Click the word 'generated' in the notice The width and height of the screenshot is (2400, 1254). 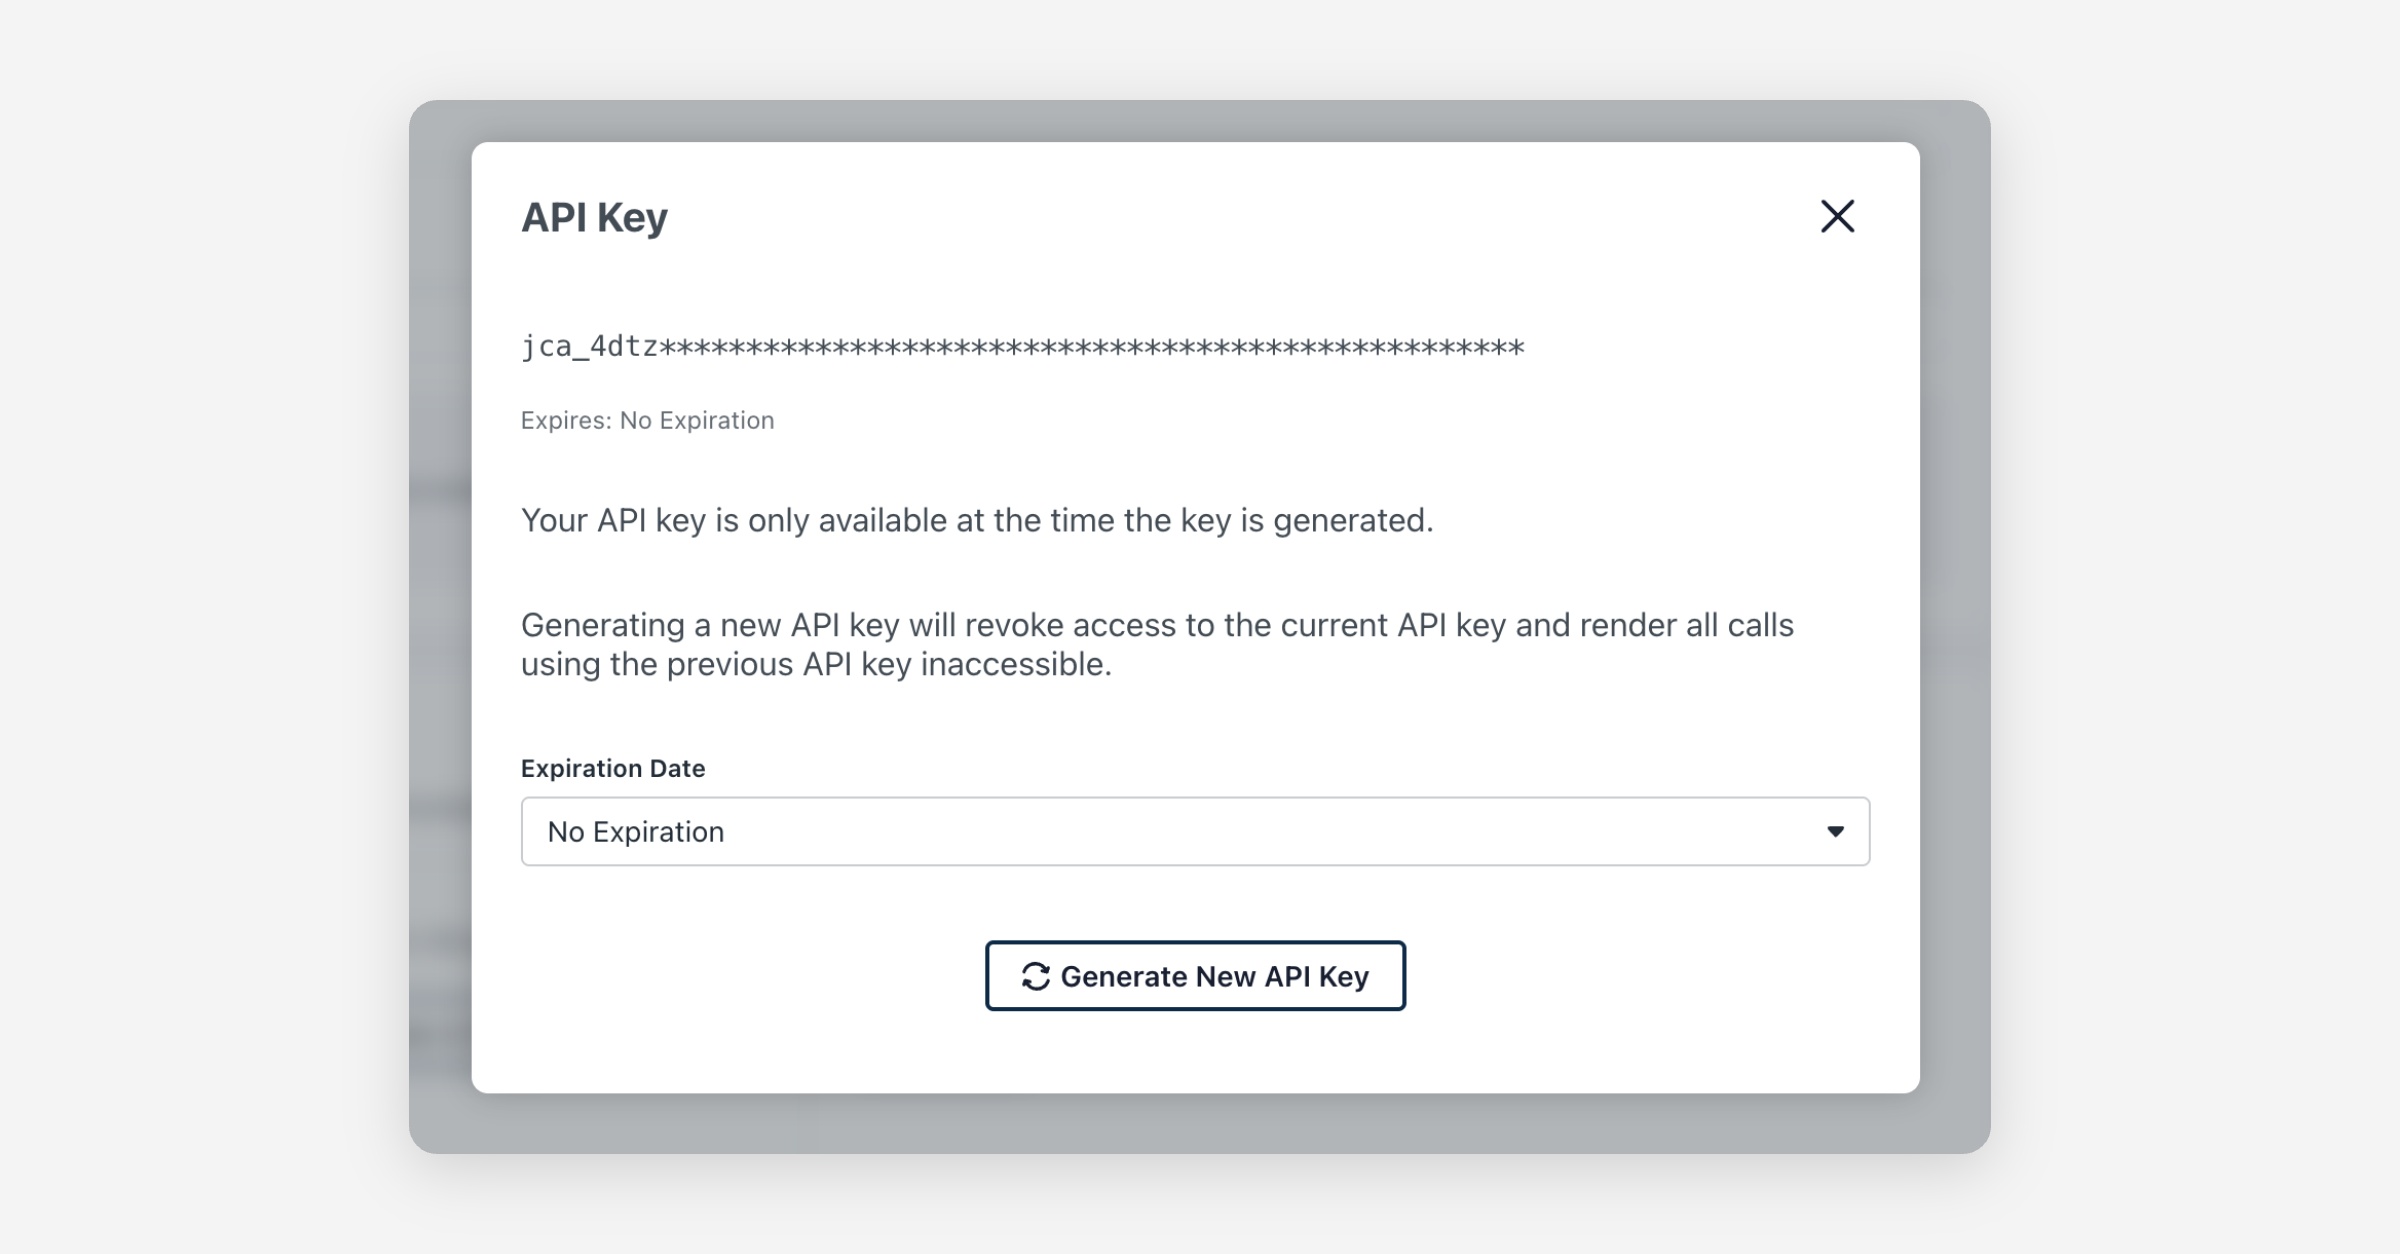[x=1351, y=520]
